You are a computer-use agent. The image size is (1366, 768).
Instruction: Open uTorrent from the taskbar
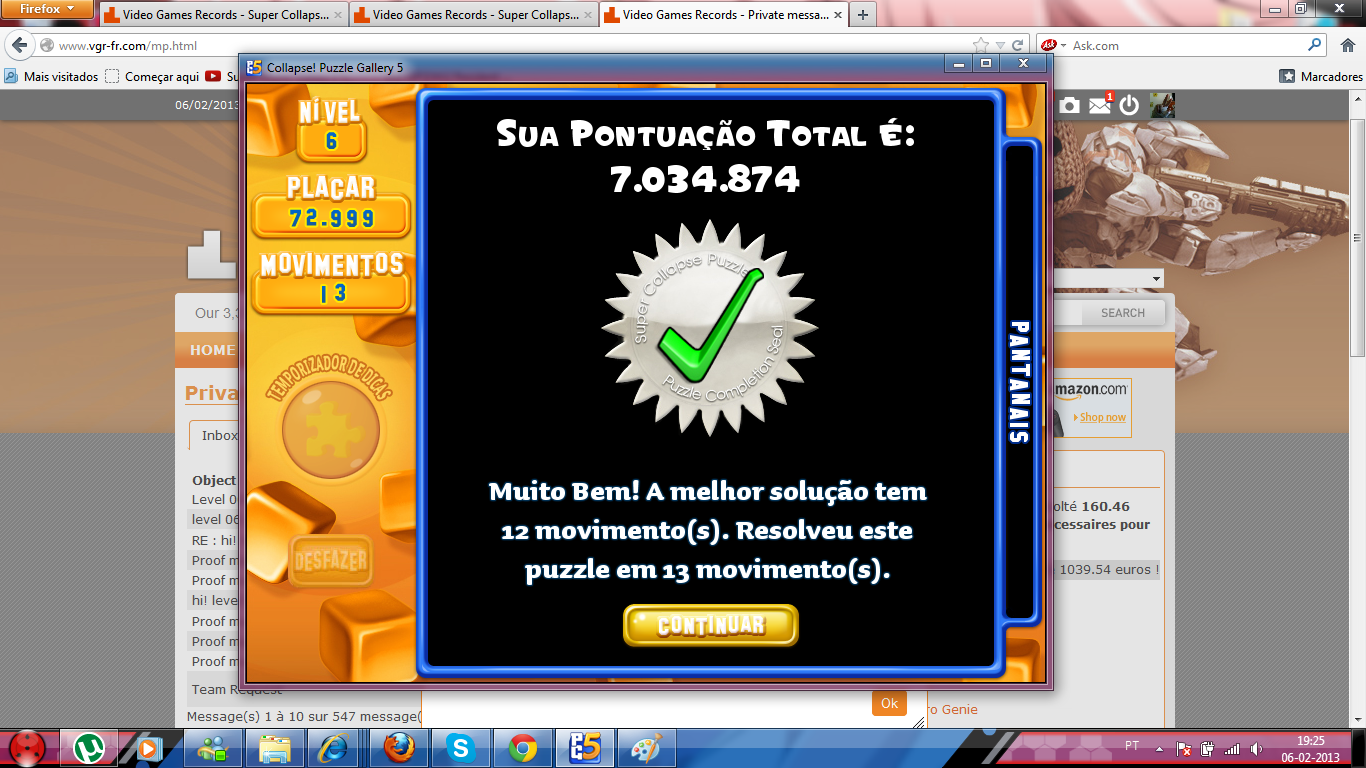pyautogui.click(x=90, y=747)
